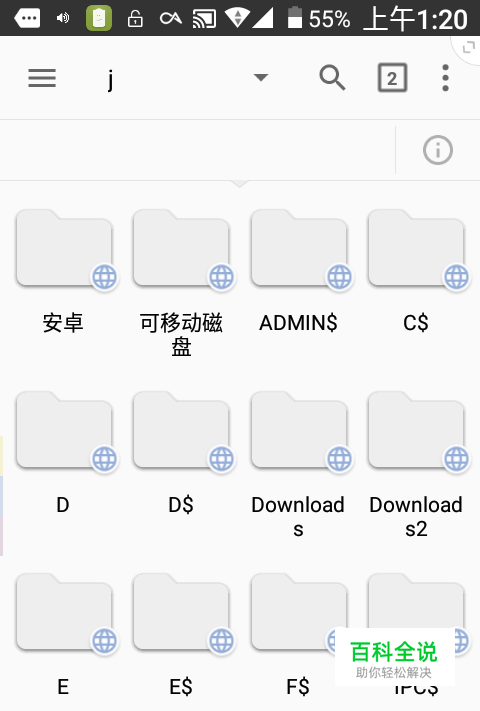Tap the open padlock status icon
Image resolution: width=480 pixels, height=711 pixels.
(x=135, y=19)
